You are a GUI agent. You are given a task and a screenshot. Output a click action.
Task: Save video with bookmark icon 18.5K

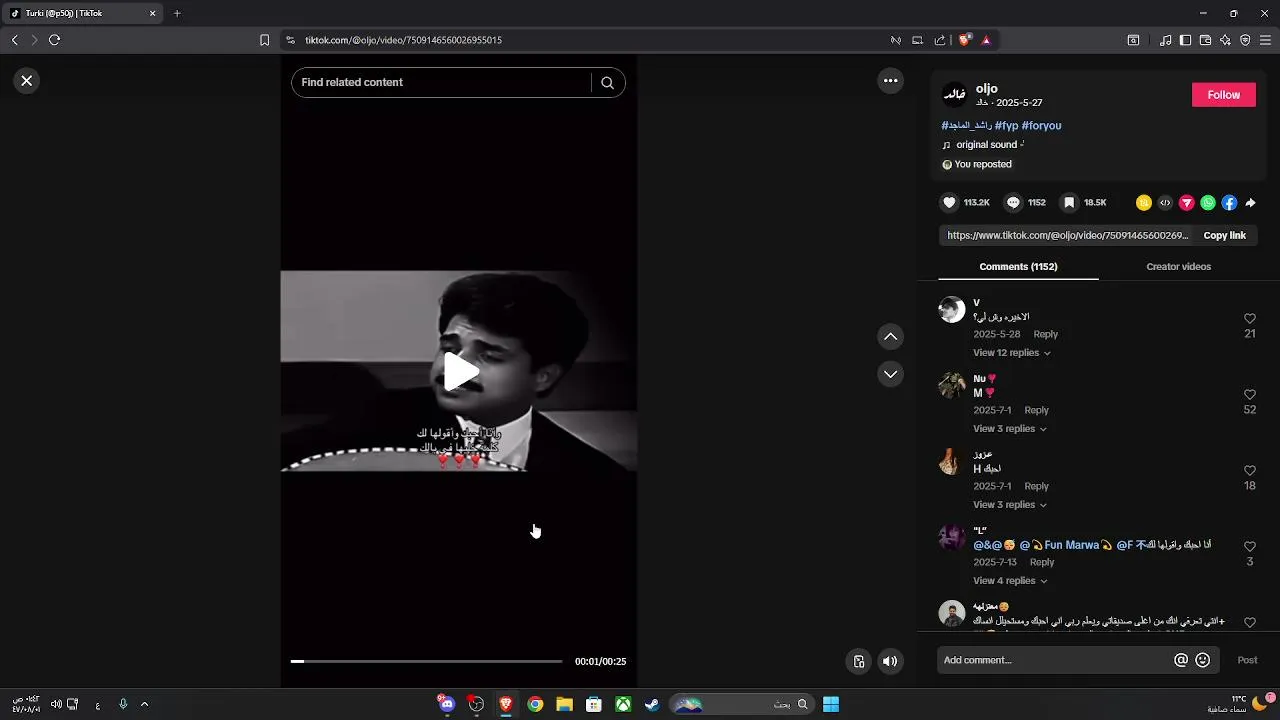[1069, 203]
